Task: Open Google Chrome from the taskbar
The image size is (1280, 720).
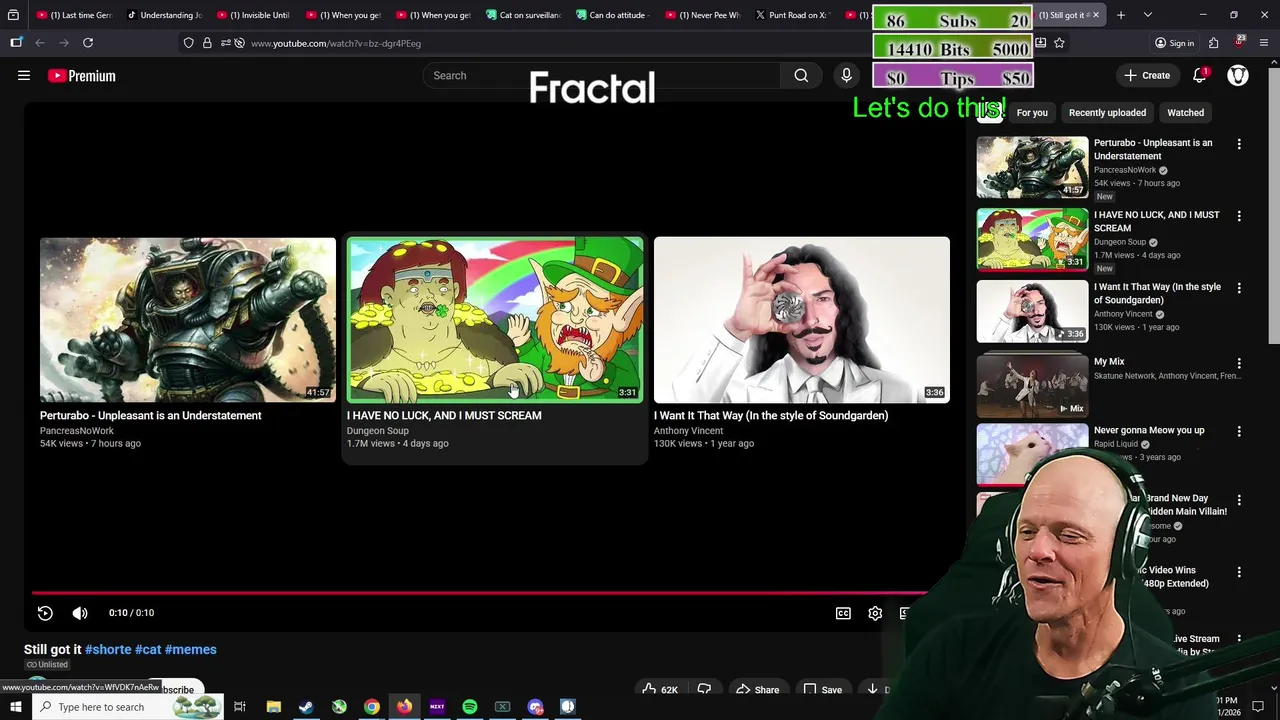Action: [371, 707]
